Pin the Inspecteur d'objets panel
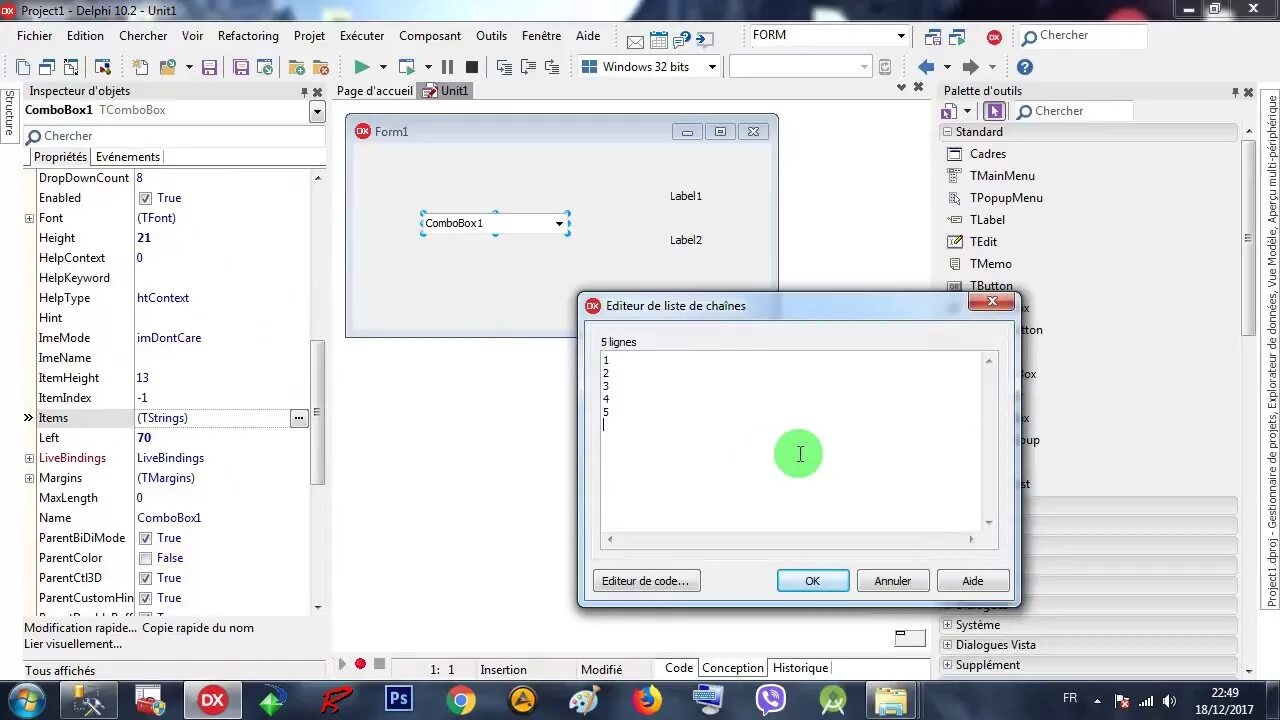The image size is (1280, 720). pos(305,92)
